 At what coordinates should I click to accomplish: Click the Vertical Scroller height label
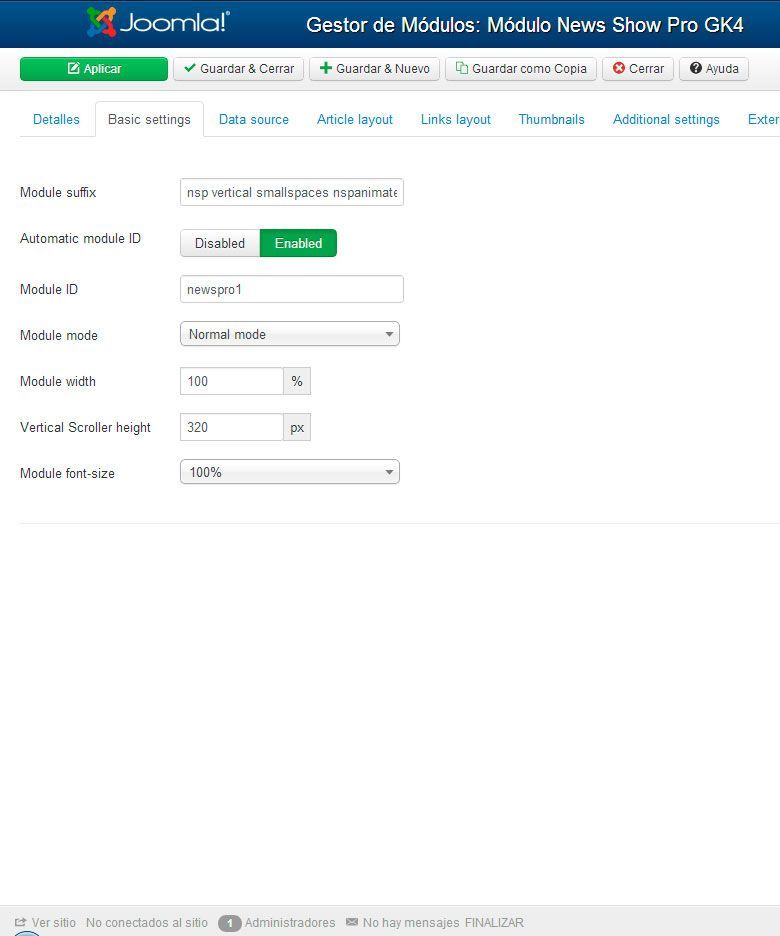point(85,427)
